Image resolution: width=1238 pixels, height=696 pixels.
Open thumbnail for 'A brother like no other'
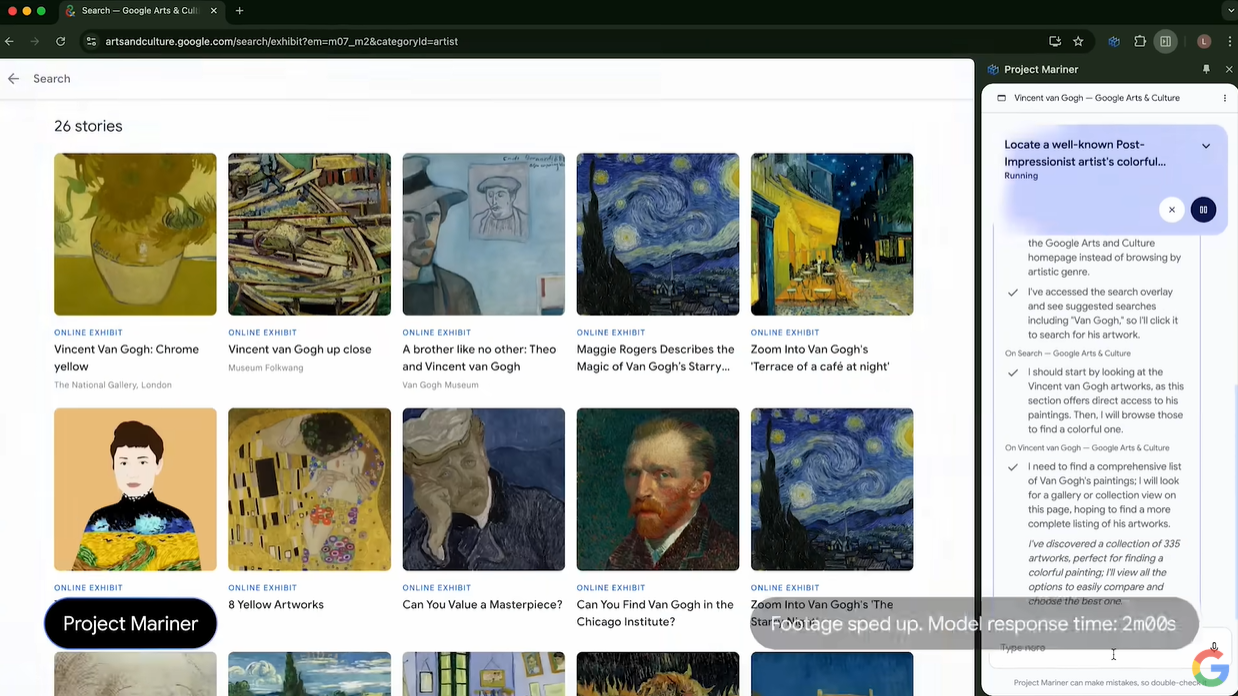(484, 234)
